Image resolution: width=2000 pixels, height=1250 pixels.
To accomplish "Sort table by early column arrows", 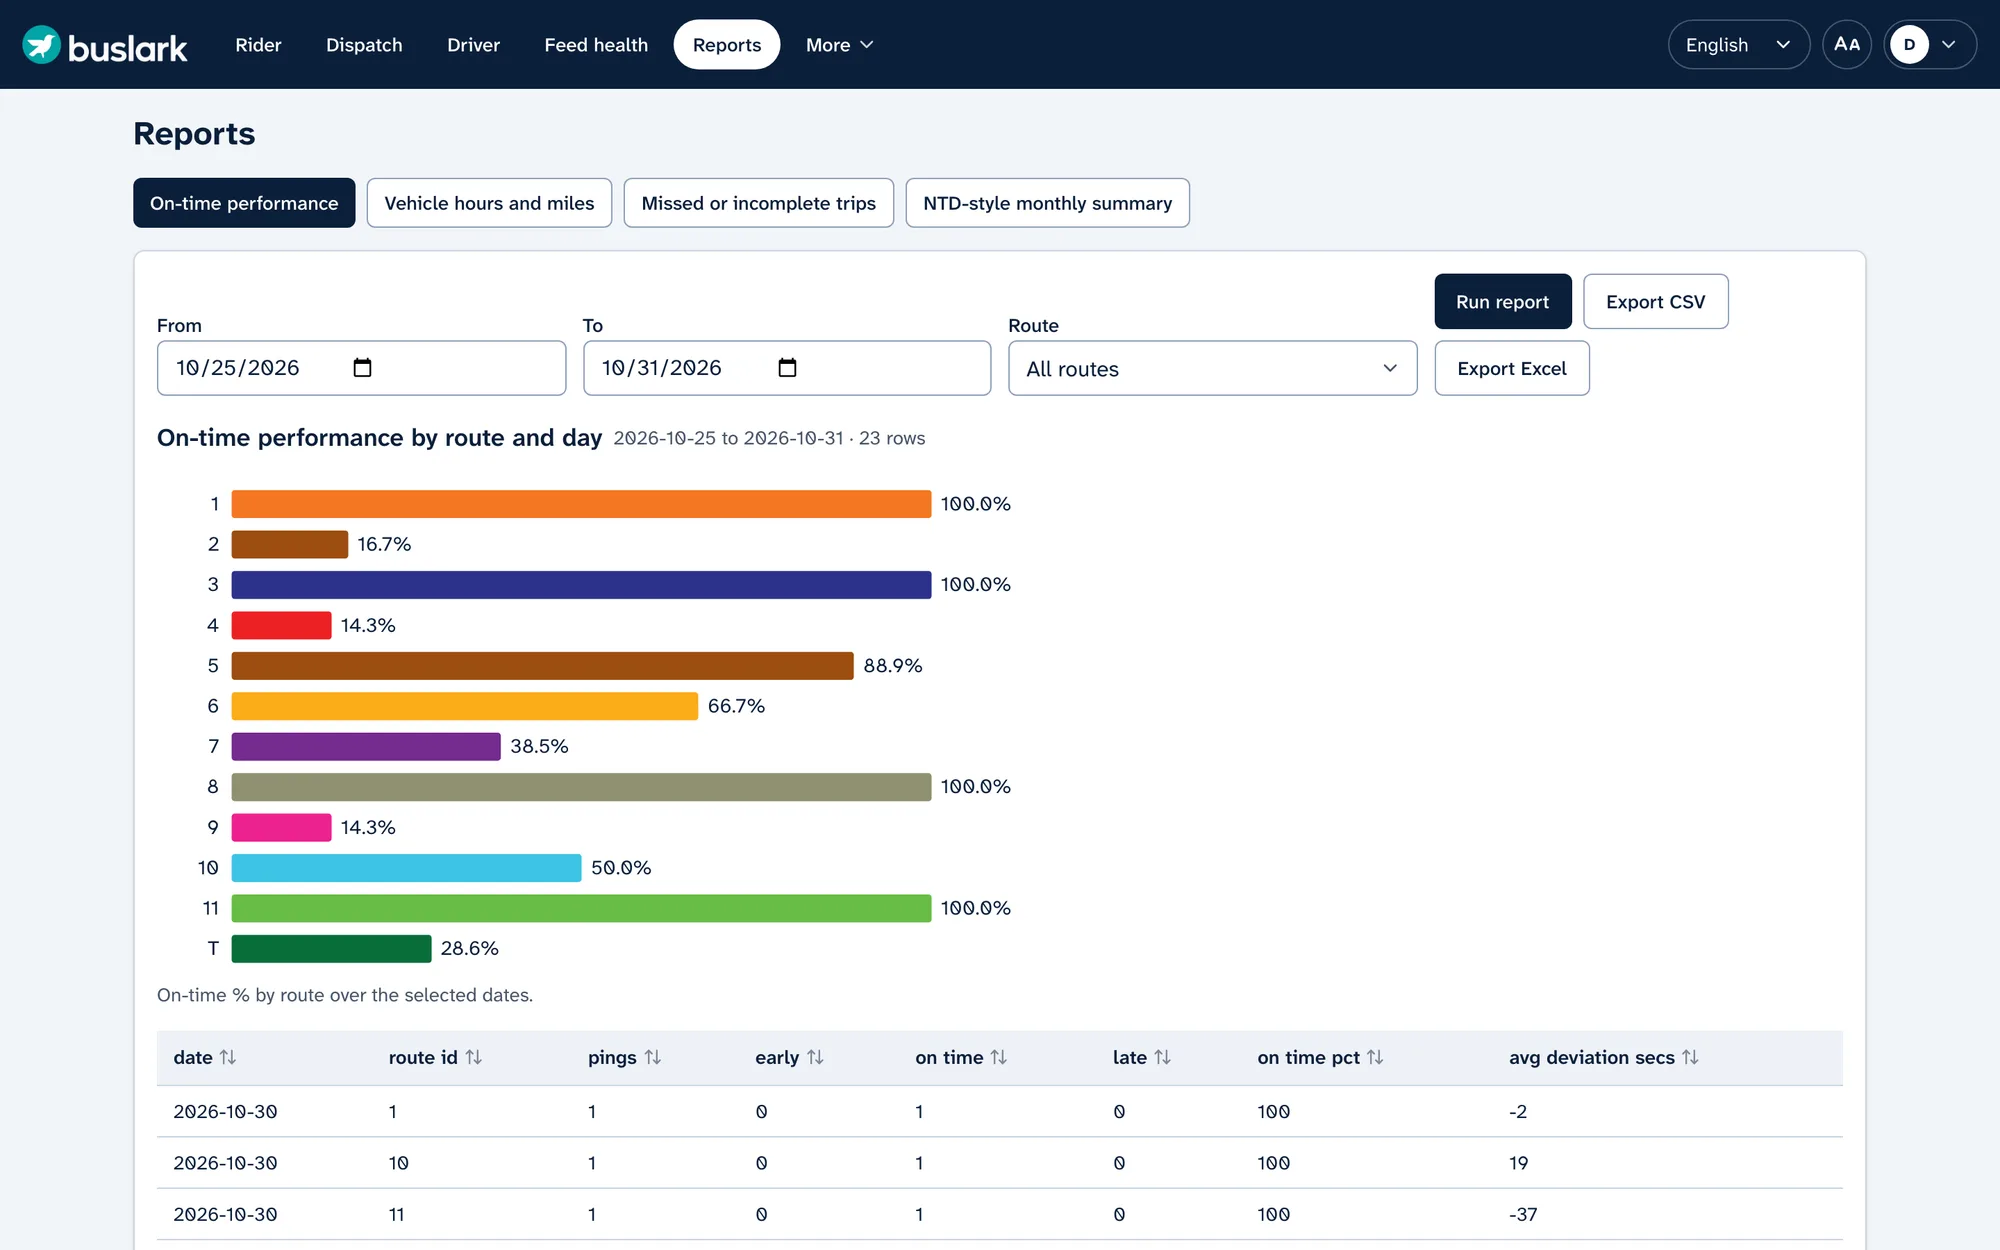I will tap(815, 1057).
